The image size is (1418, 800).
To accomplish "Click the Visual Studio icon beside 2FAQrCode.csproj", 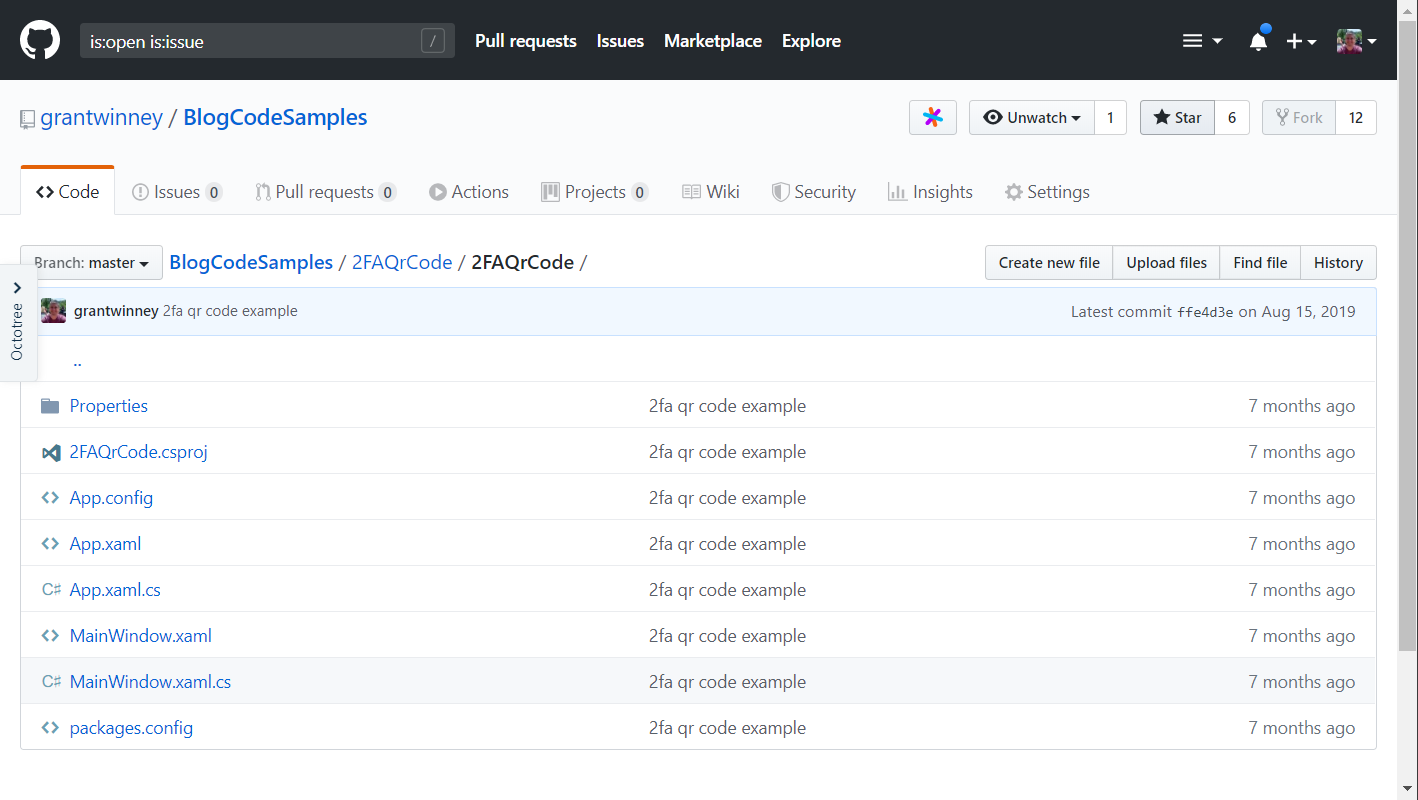I will coord(50,452).
